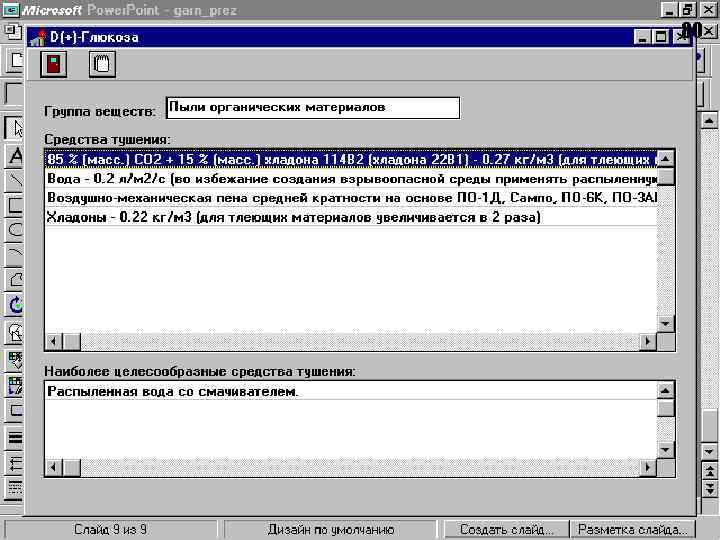Click the Средства тушения horizontal scroll thumb
The height and width of the screenshot is (540, 720).
click(x=72, y=342)
